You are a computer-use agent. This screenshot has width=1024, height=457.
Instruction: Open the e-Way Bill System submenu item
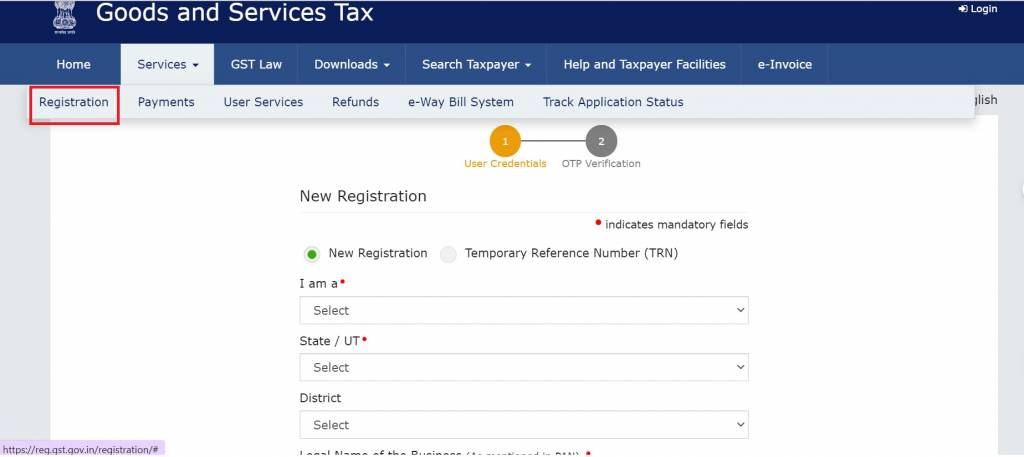461,102
